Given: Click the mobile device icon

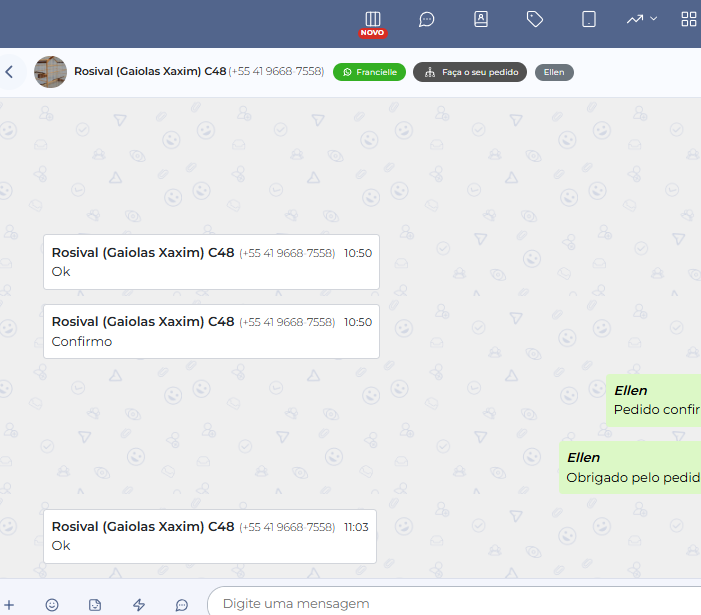Looking at the screenshot, I should [589, 19].
